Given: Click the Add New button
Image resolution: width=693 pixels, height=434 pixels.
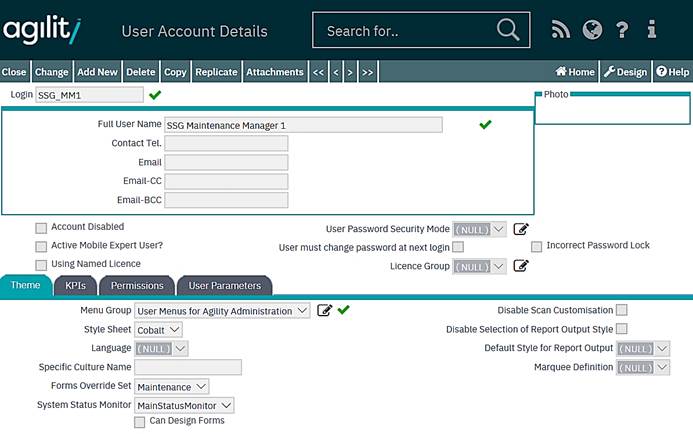Looking at the screenshot, I should click(97, 72).
